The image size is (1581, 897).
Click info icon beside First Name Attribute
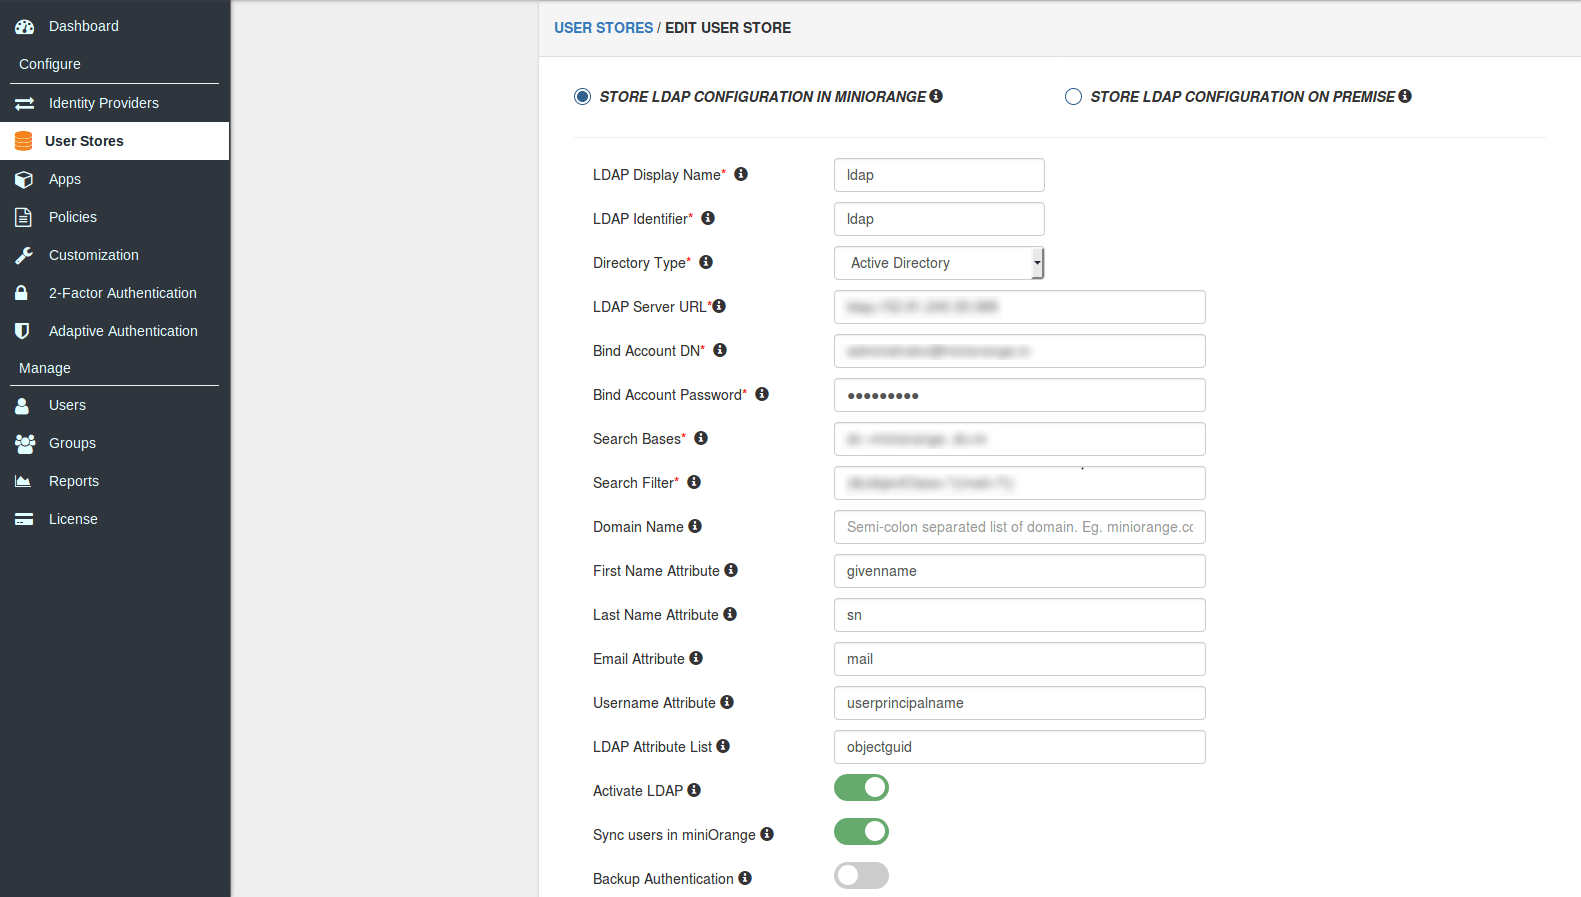coord(731,570)
